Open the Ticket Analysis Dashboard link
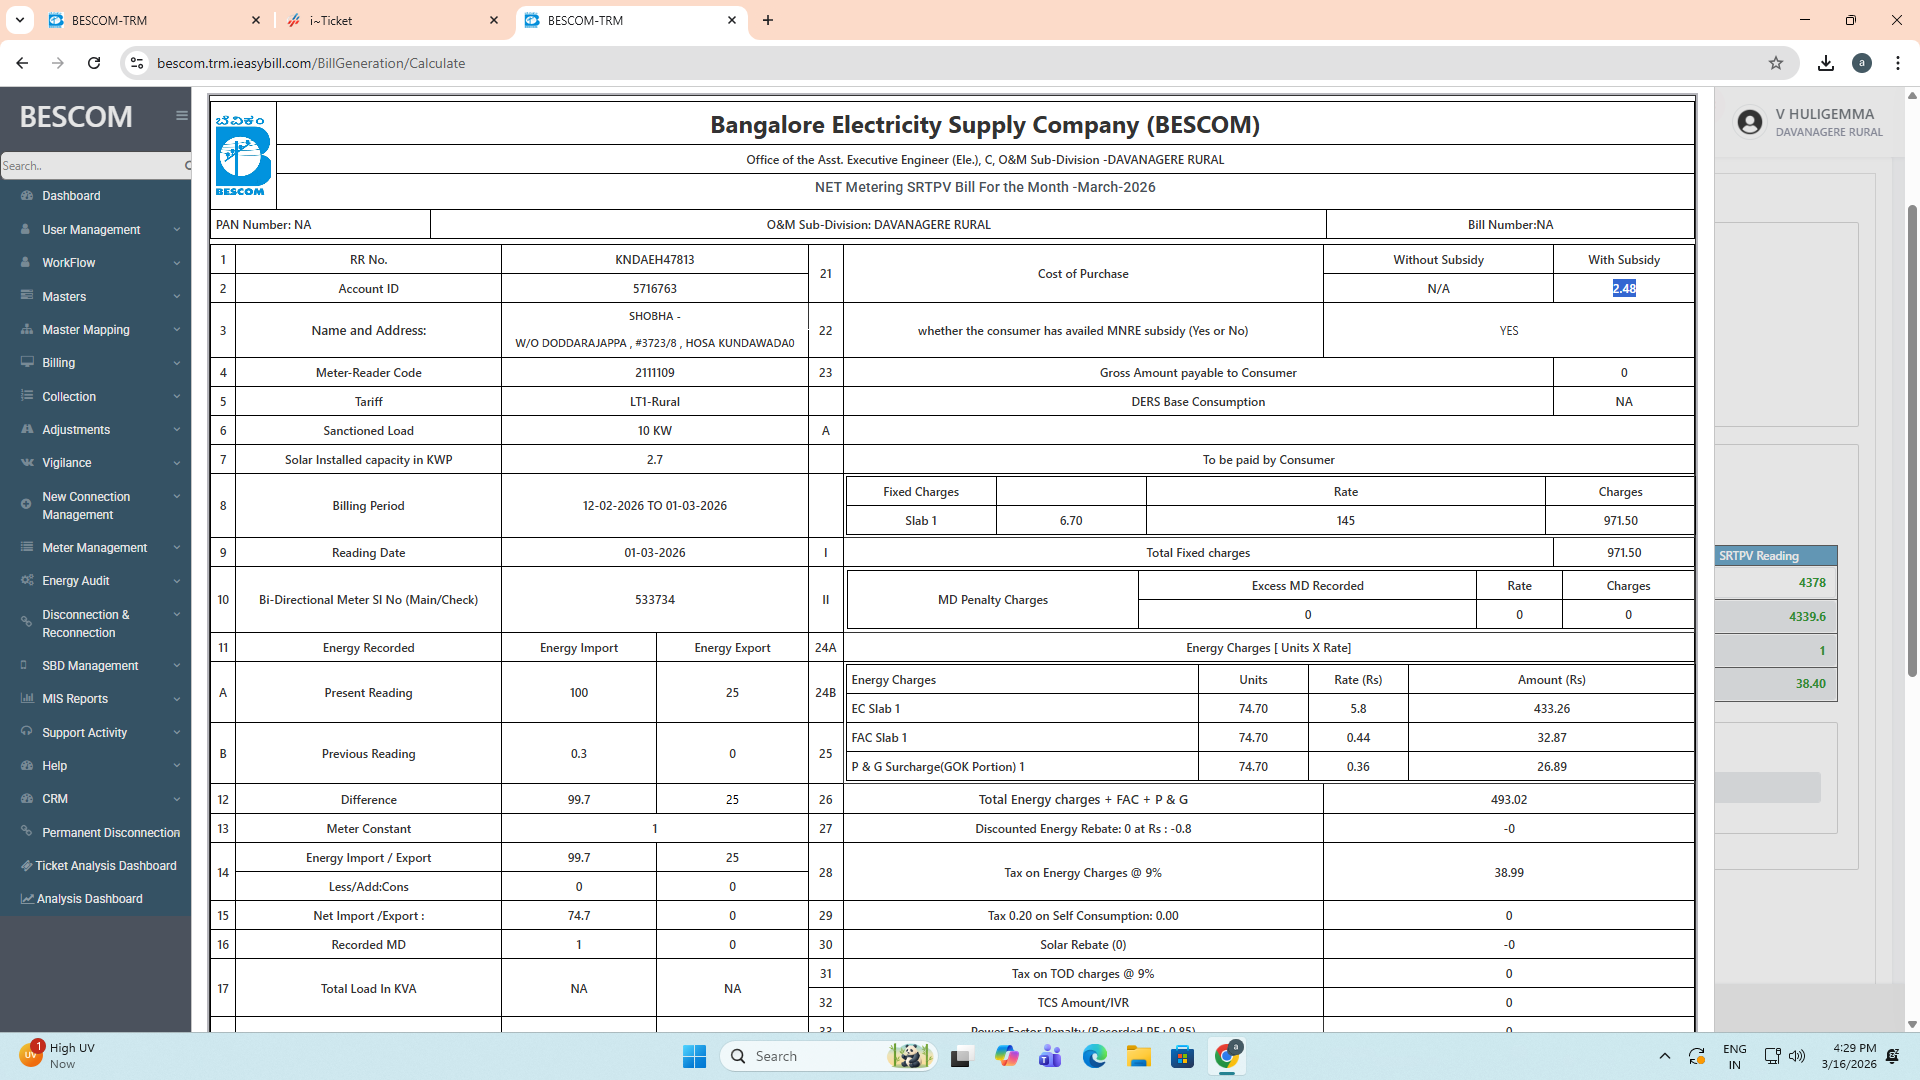The image size is (1920, 1080). [x=106, y=866]
